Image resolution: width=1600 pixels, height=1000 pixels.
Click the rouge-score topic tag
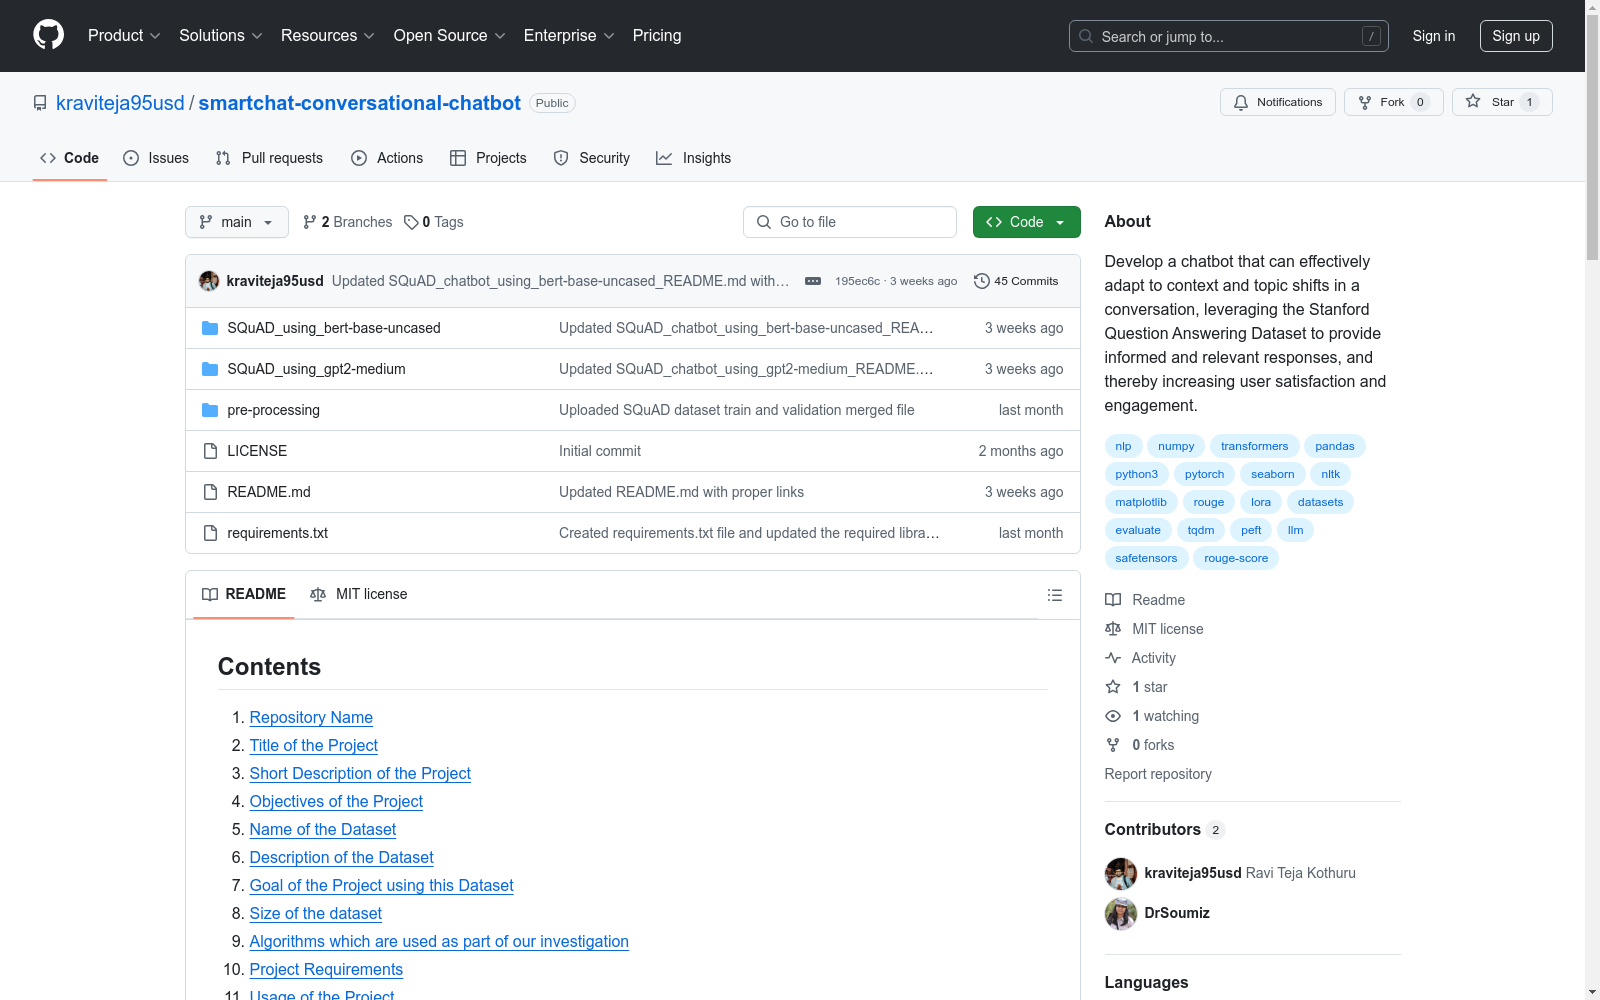[1236, 558]
